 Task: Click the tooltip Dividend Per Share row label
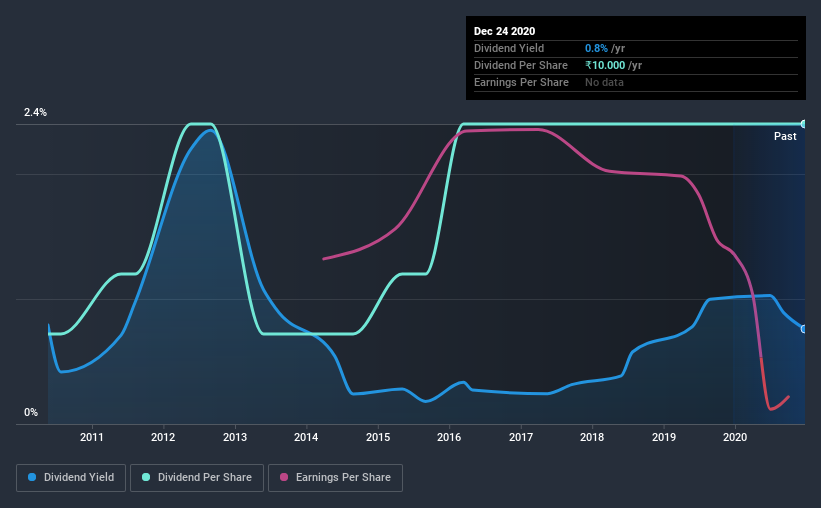[520, 65]
